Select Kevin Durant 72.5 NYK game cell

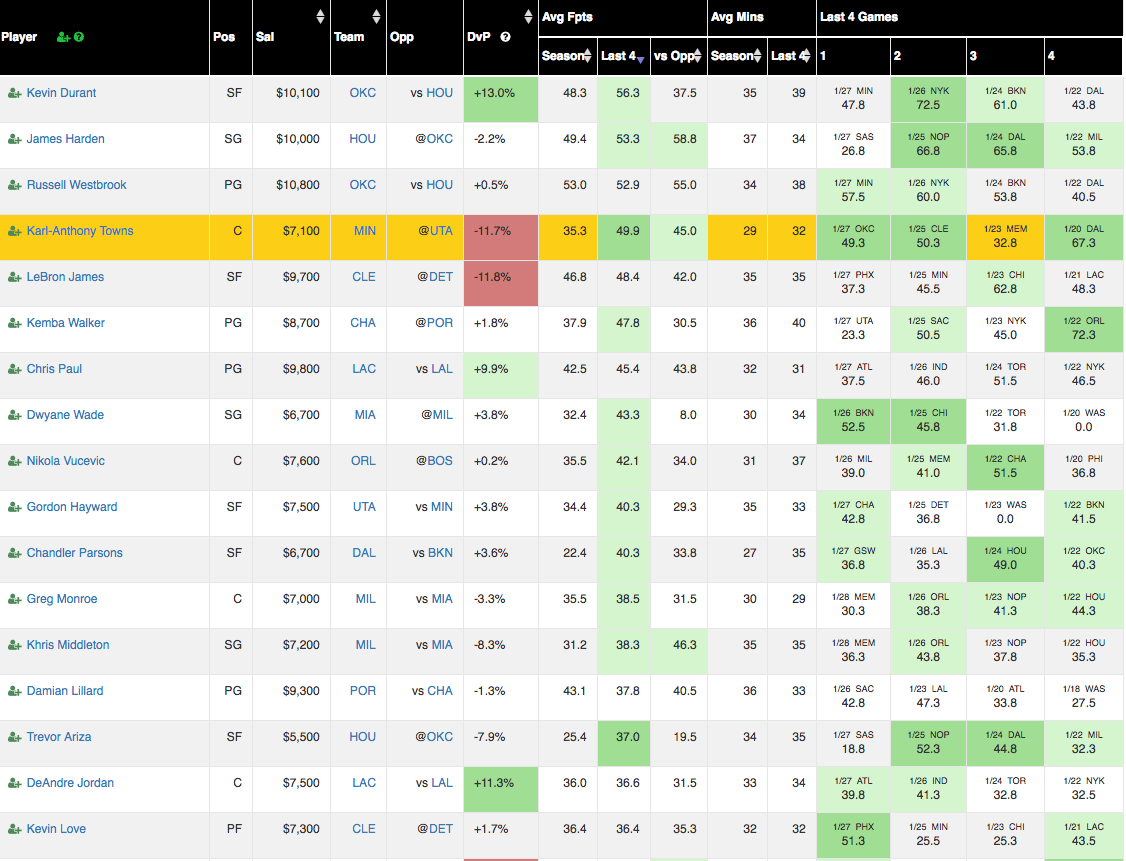pyautogui.click(x=929, y=99)
